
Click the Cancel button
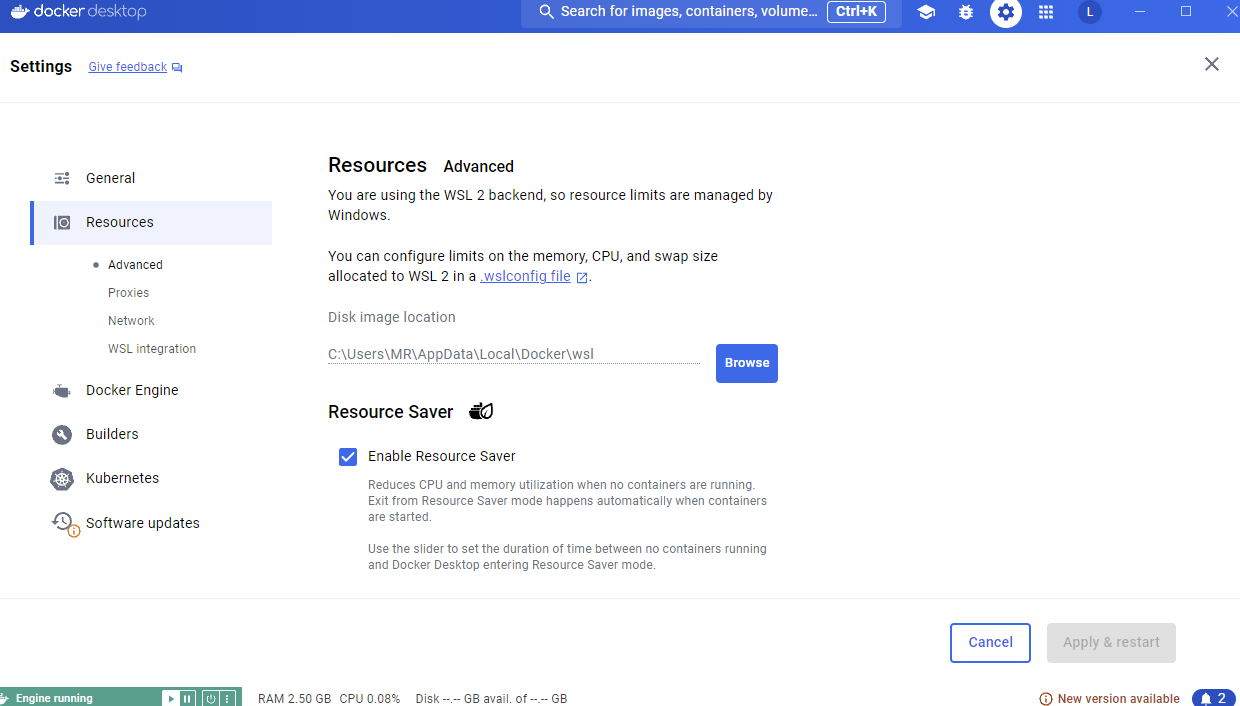[x=990, y=643]
